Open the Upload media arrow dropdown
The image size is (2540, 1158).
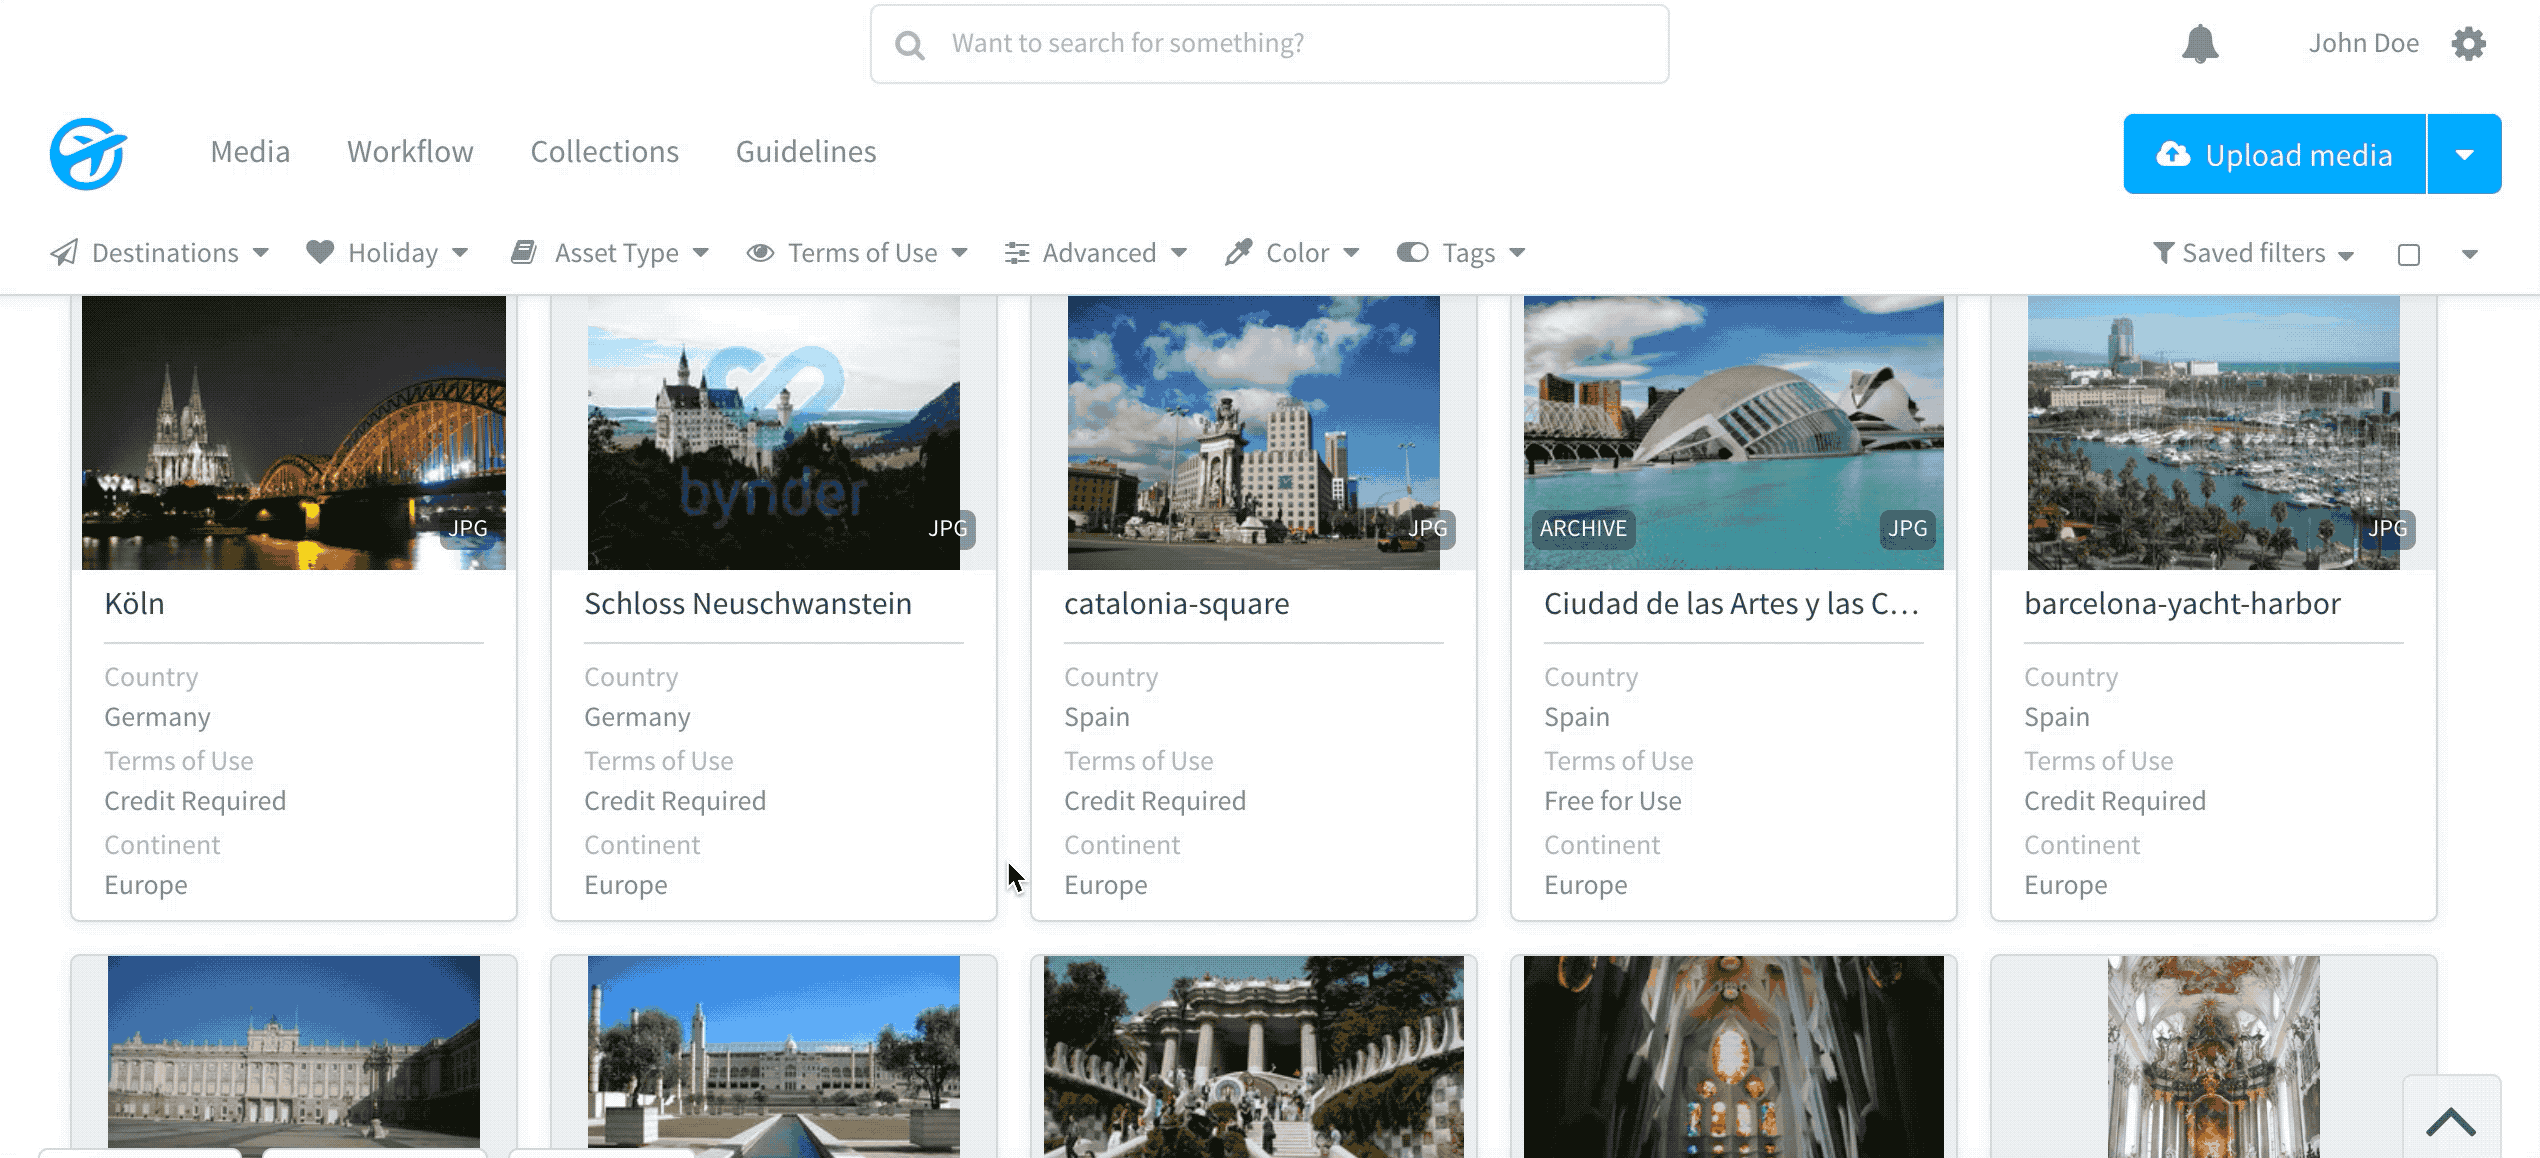point(2465,154)
